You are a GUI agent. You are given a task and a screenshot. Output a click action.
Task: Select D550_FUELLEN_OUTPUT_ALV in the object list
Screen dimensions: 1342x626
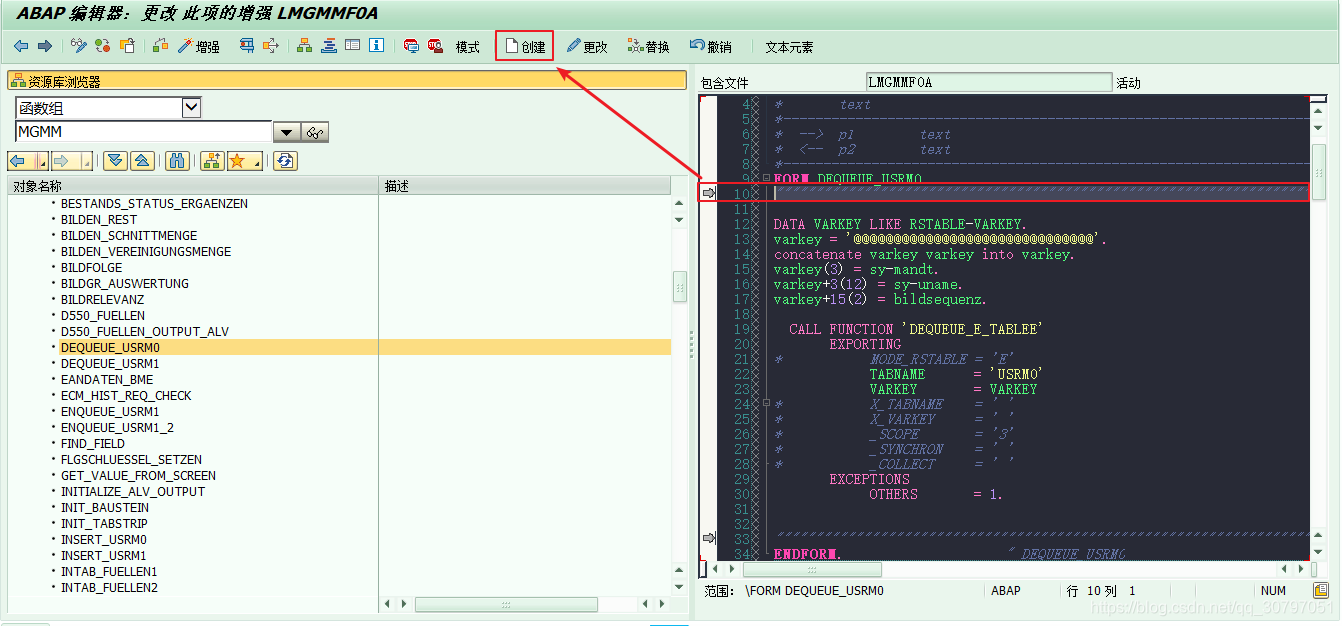point(145,331)
